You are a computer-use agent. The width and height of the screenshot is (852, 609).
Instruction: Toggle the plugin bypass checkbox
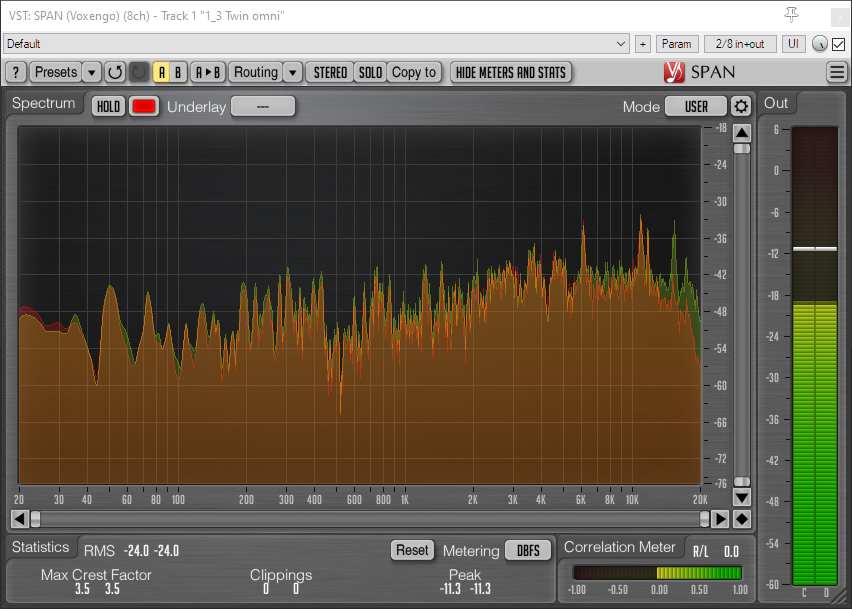[838, 44]
